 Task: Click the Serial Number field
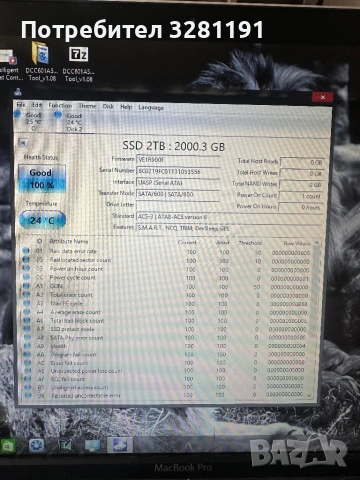coord(178,171)
